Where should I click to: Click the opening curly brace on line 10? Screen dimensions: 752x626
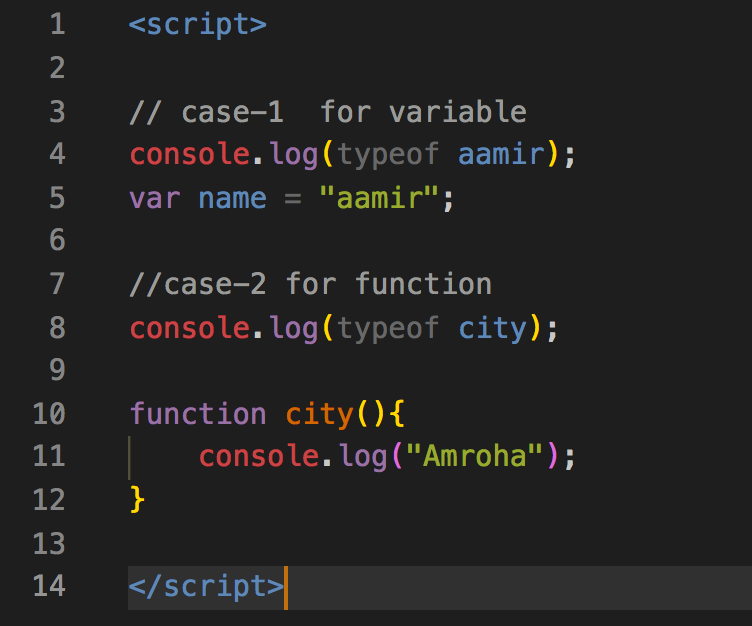(x=398, y=414)
